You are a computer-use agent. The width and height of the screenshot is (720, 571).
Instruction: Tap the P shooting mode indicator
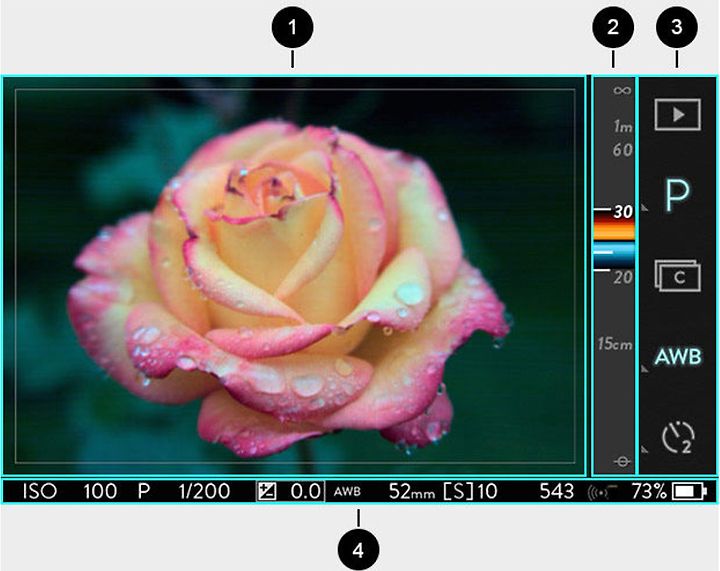pos(678,196)
